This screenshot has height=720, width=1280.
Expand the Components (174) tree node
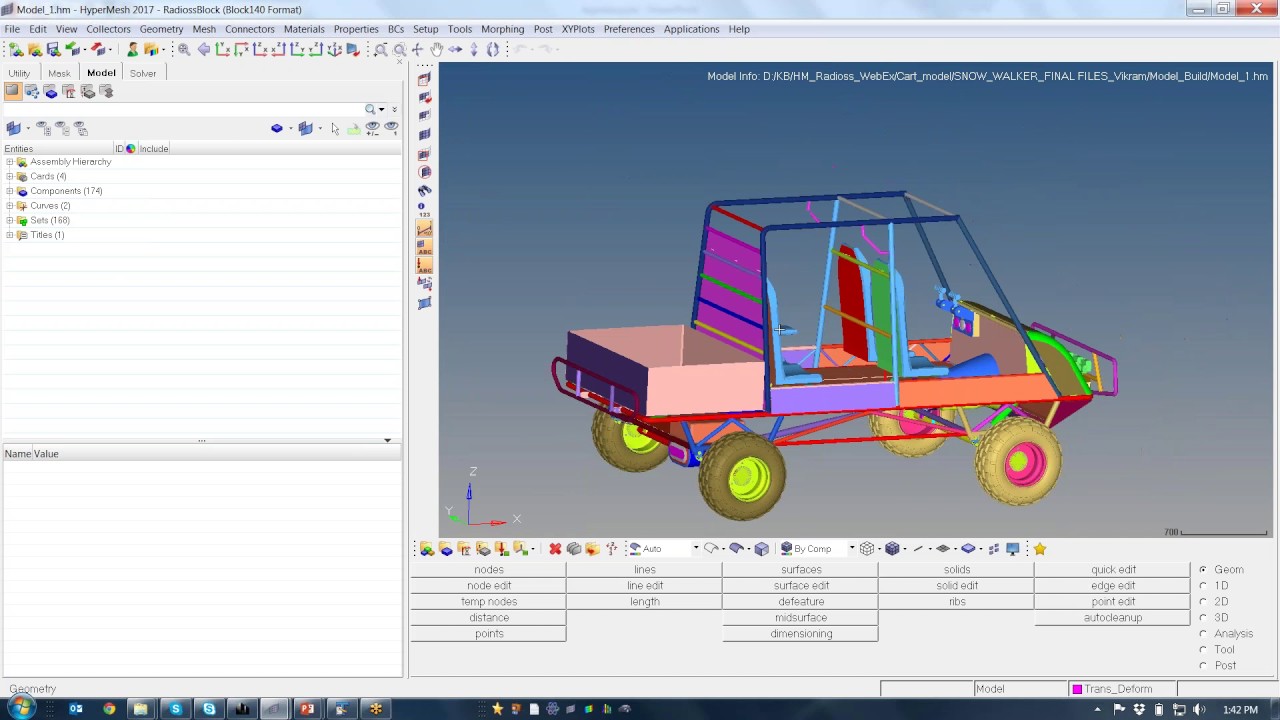point(10,191)
